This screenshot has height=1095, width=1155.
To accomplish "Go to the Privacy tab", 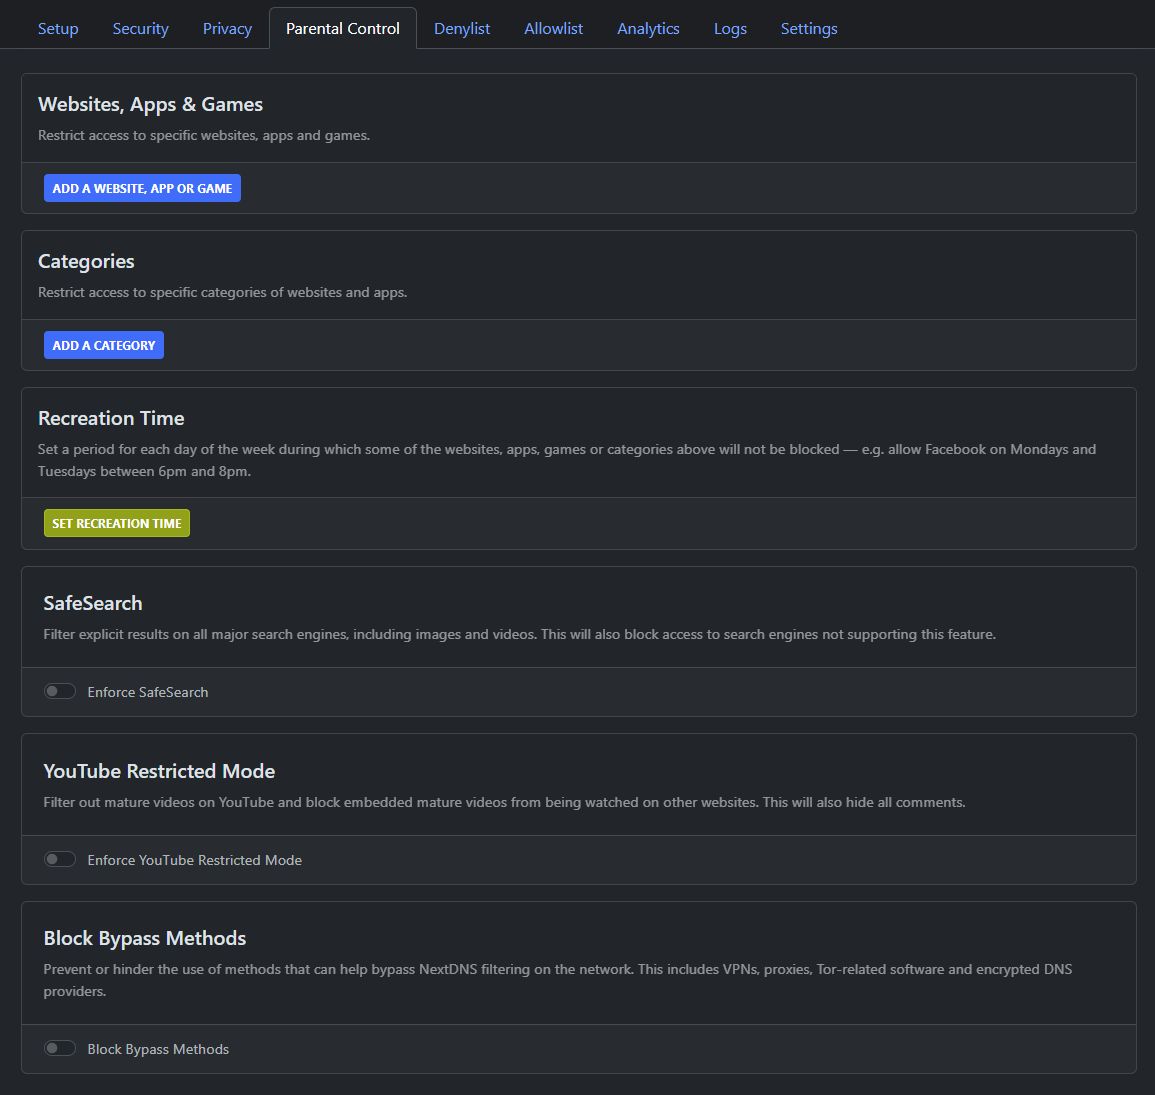I will (227, 29).
